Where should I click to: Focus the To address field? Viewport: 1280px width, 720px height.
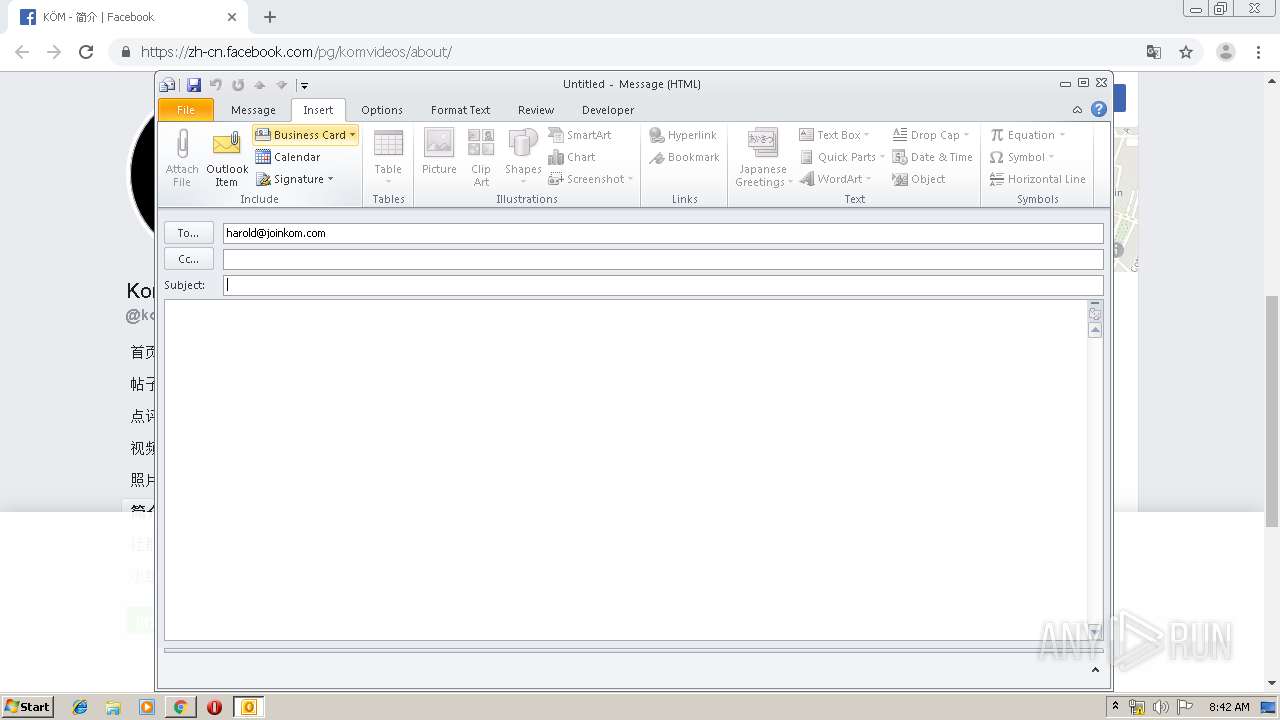[x=663, y=233]
